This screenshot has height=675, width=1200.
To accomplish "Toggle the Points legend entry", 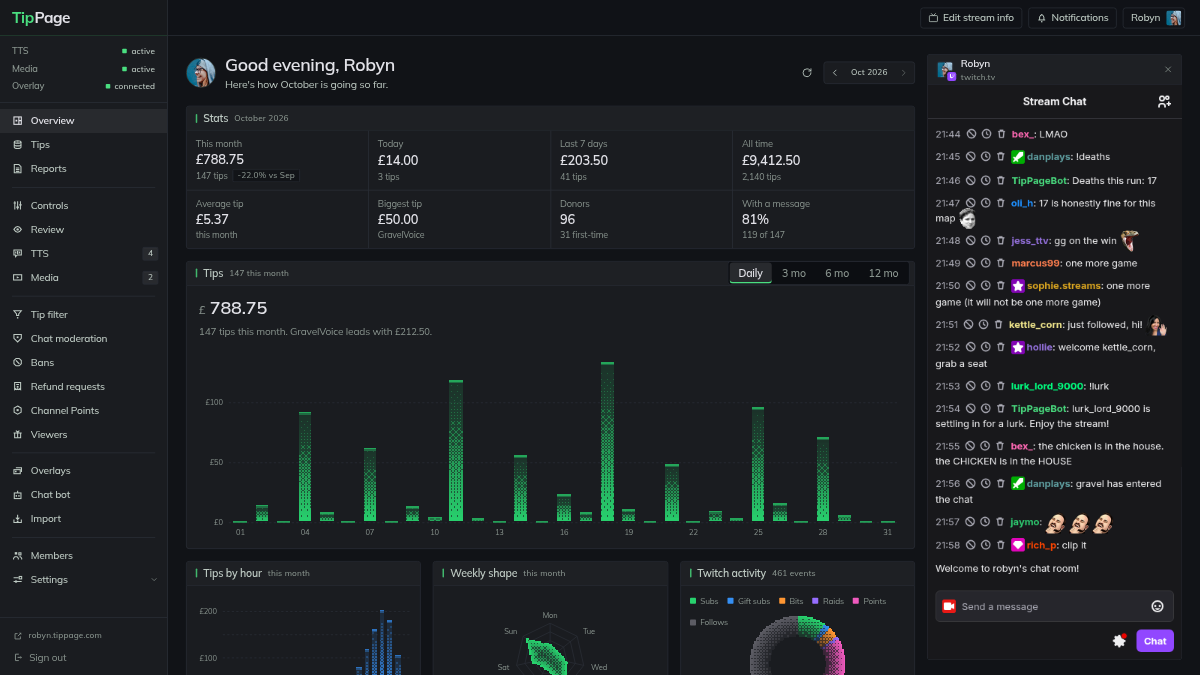I will coord(869,602).
